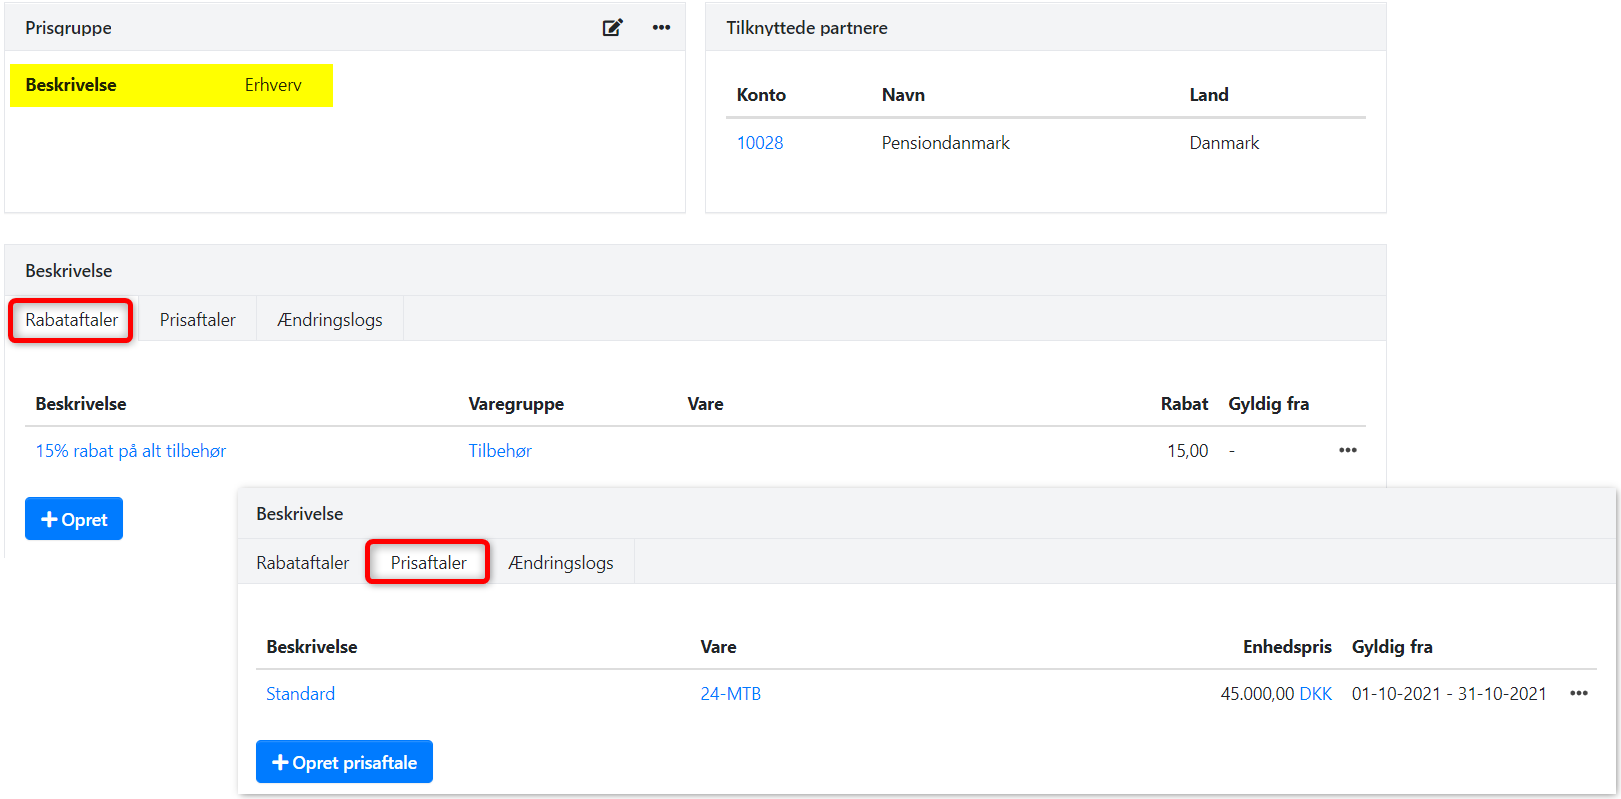Open the 24-MTB product link
The width and height of the screenshot is (1621, 799).
[x=730, y=694]
